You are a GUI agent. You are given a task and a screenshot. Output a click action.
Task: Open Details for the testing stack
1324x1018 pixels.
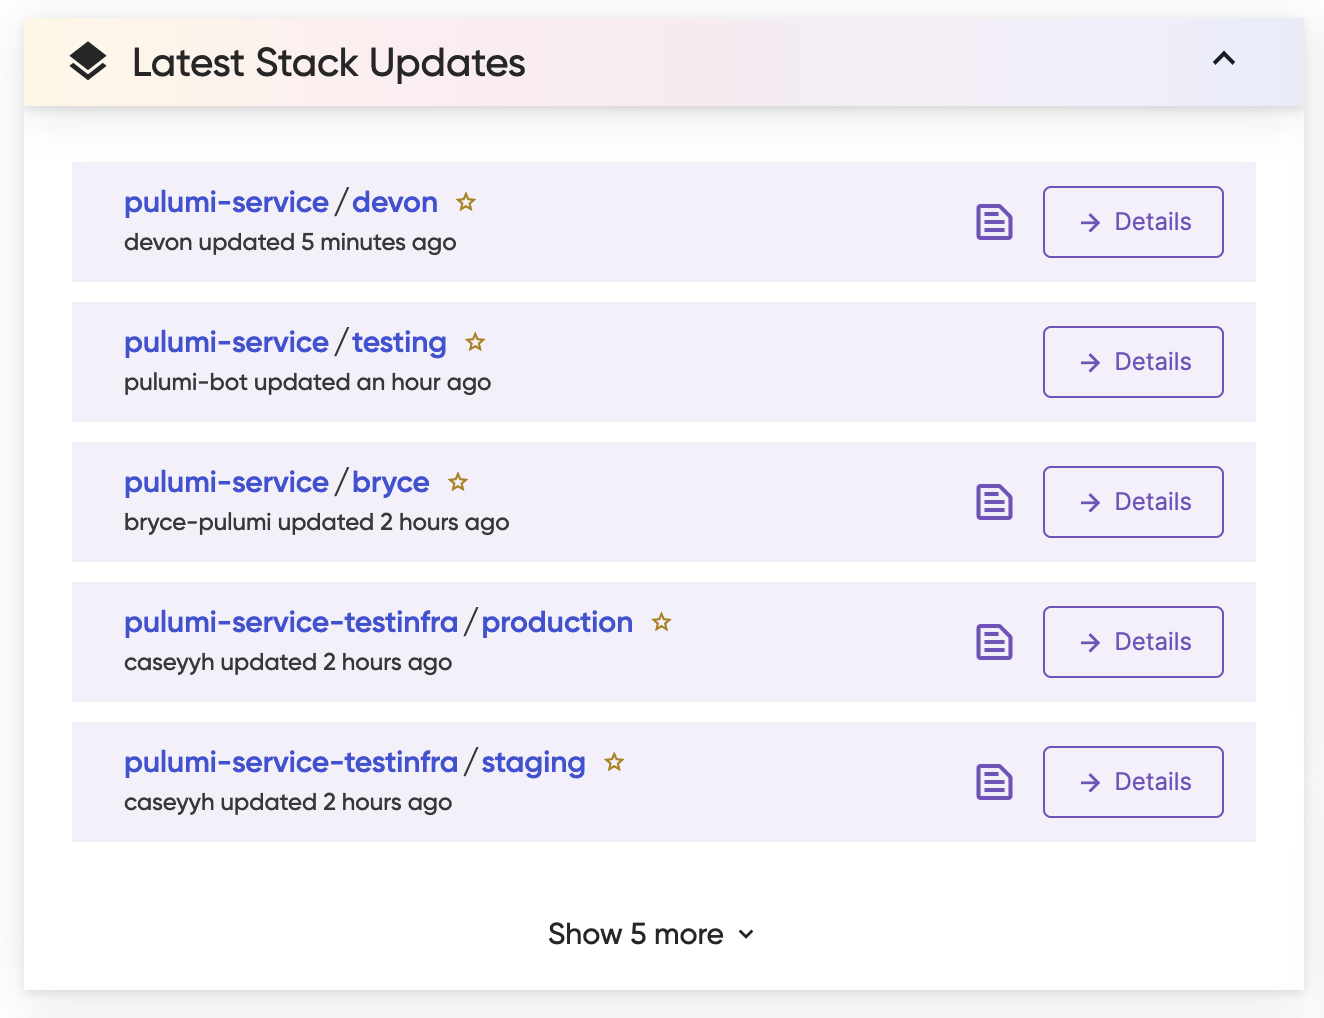pyautogui.click(x=1133, y=362)
